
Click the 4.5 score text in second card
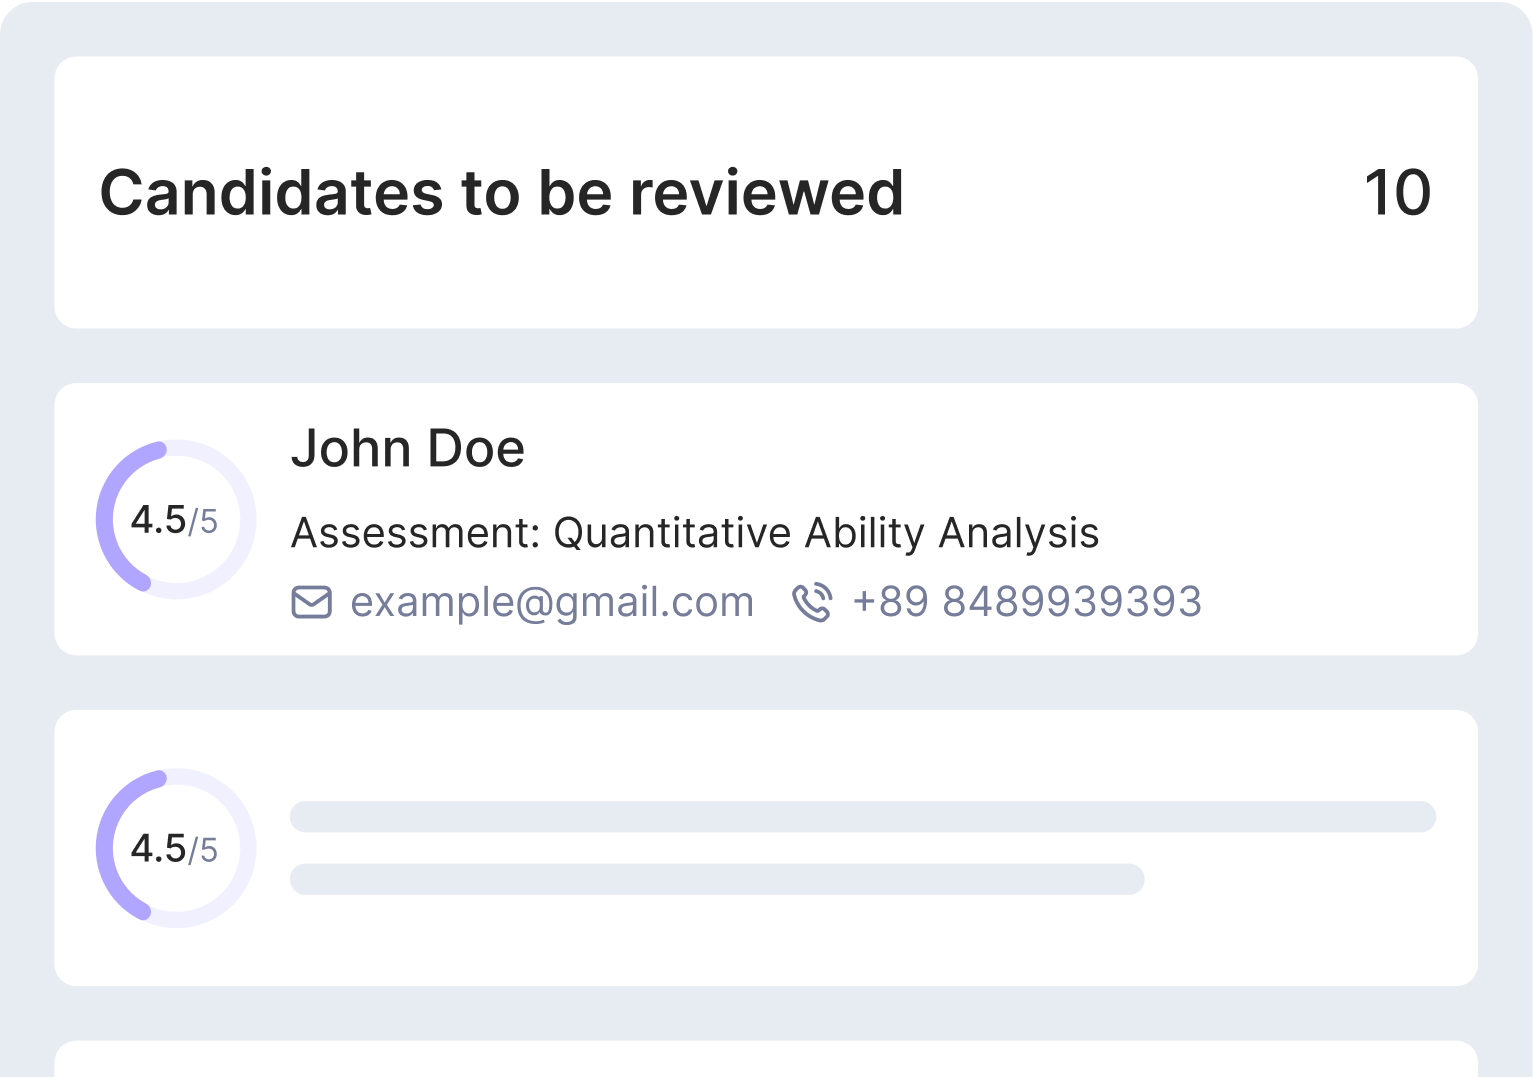point(158,848)
